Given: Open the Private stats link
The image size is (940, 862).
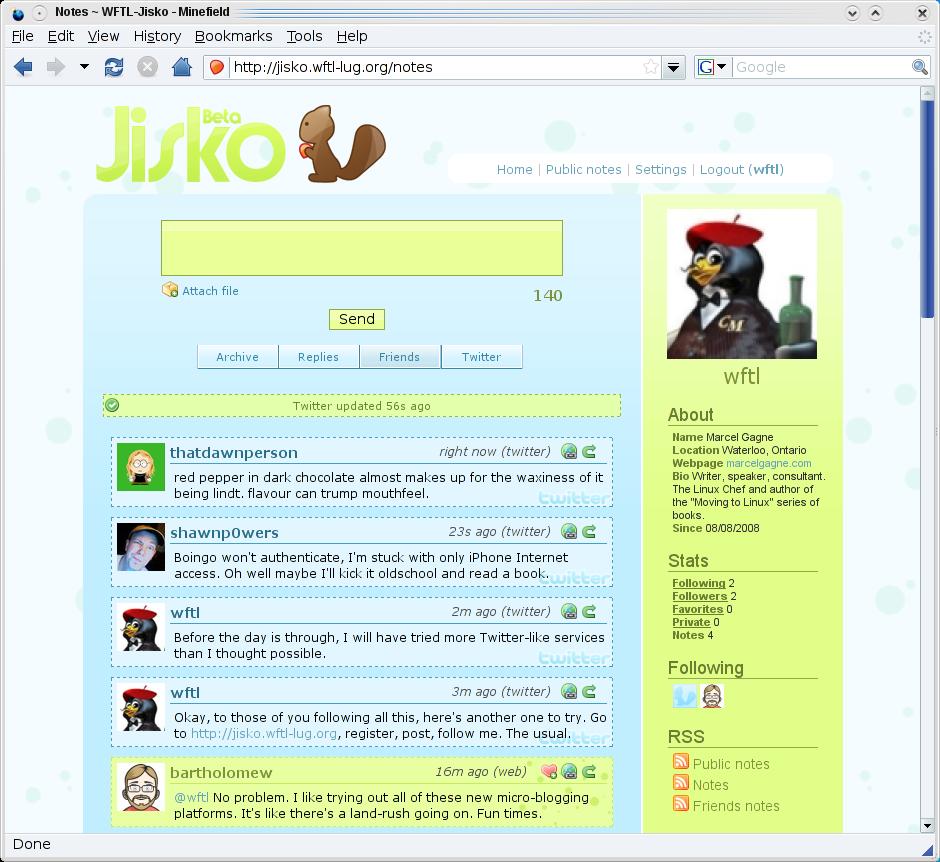Looking at the screenshot, I should [x=691, y=622].
